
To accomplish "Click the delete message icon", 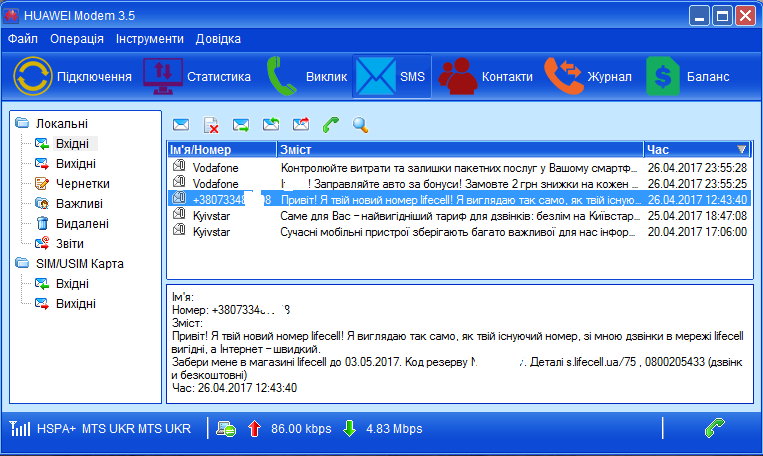I will pyautogui.click(x=211, y=125).
